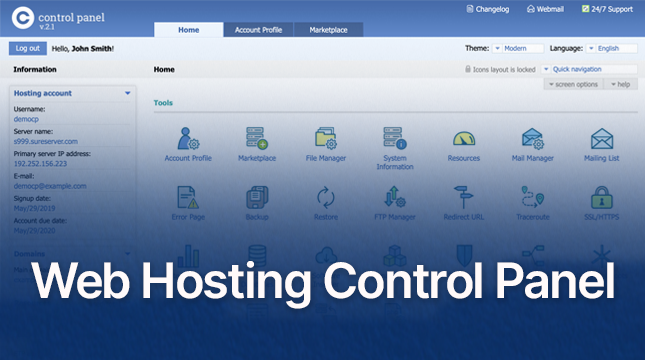Open the Quick navigation dropdown

(589, 69)
